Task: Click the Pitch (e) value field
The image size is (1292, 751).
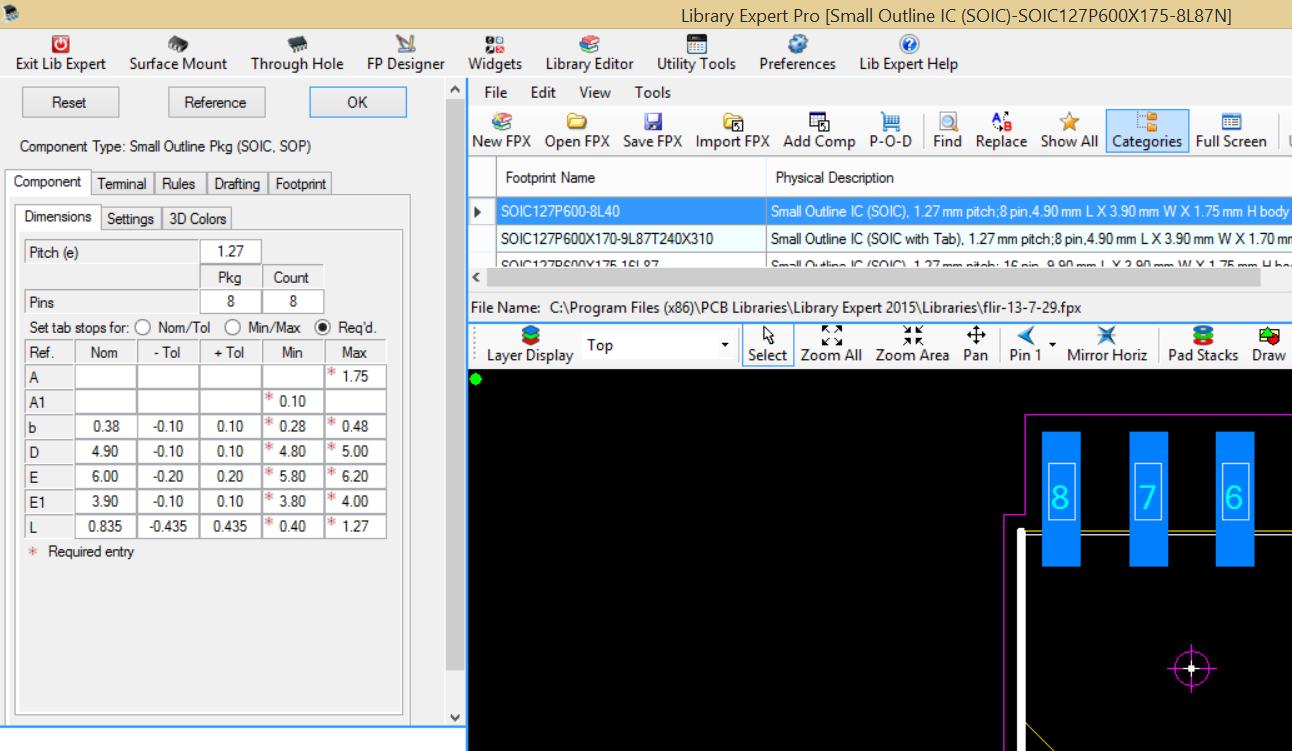Action: coord(231,252)
